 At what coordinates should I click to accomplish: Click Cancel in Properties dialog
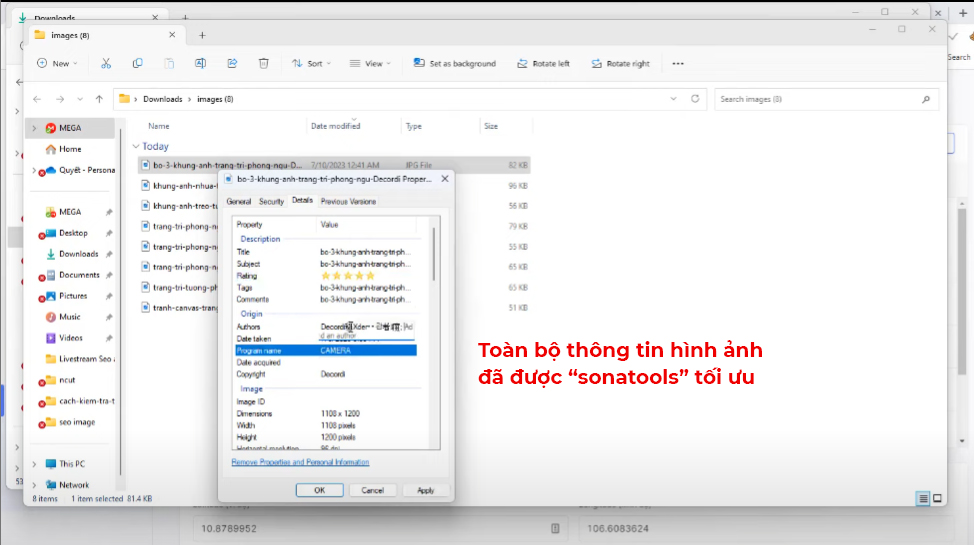(x=373, y=490)
